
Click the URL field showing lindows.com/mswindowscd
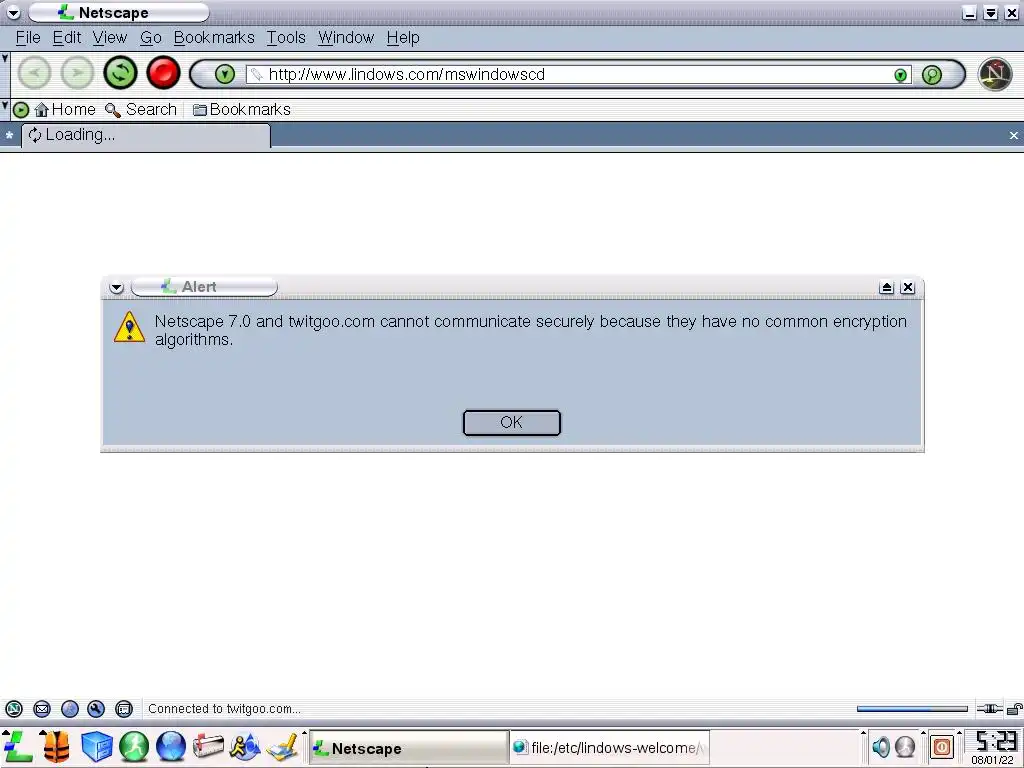pos(578,74)
